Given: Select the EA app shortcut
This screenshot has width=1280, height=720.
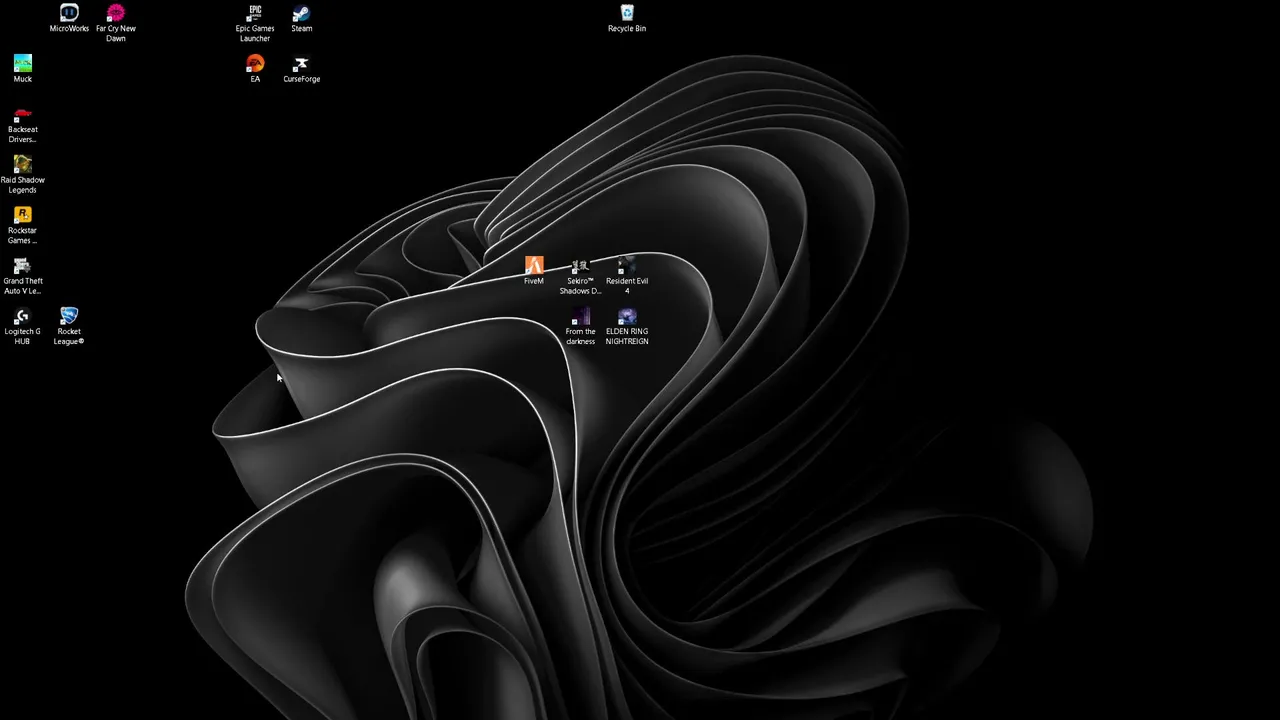Looking at the screenshot, I should 255,69.
